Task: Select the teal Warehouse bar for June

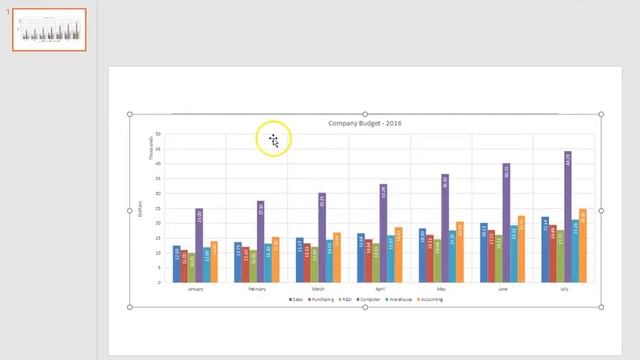Action: pyautogui.click(x=514, y=254)
